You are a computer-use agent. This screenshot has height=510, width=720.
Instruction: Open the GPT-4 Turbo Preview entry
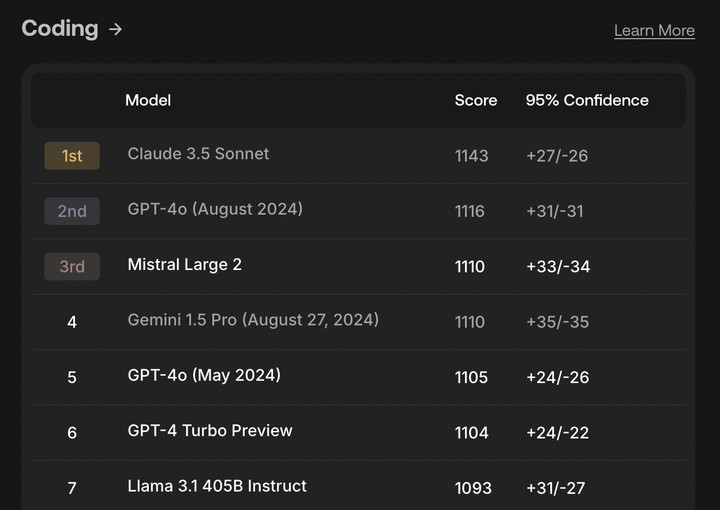click(210, 430)
